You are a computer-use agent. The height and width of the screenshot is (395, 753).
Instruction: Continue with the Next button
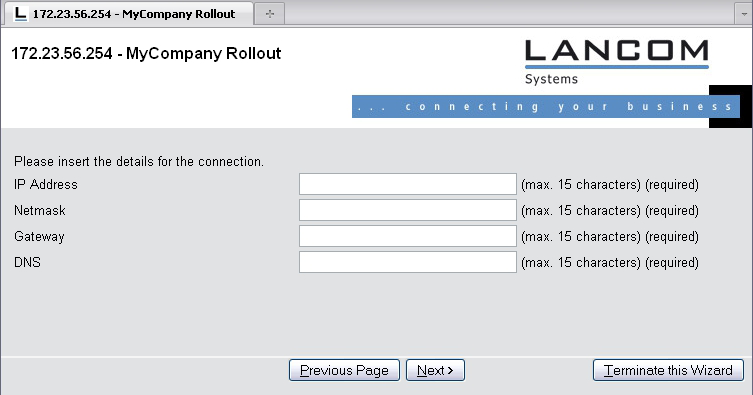tap(435, 370)
